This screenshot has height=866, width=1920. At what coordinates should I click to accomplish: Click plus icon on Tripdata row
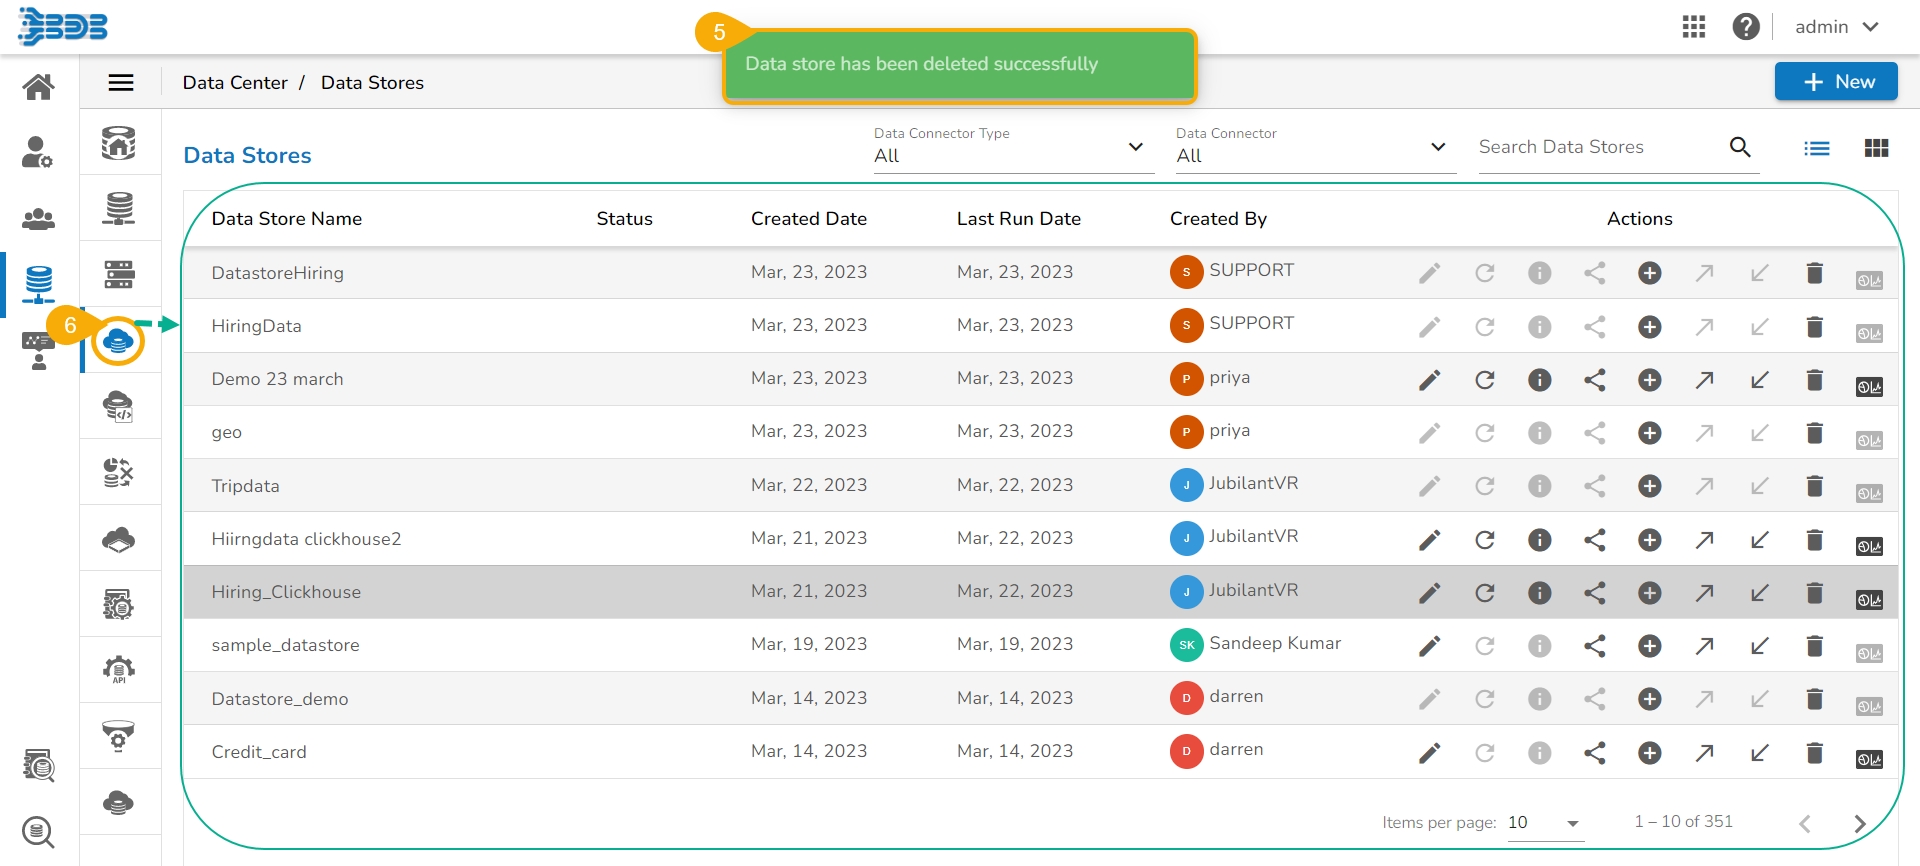1649,486
